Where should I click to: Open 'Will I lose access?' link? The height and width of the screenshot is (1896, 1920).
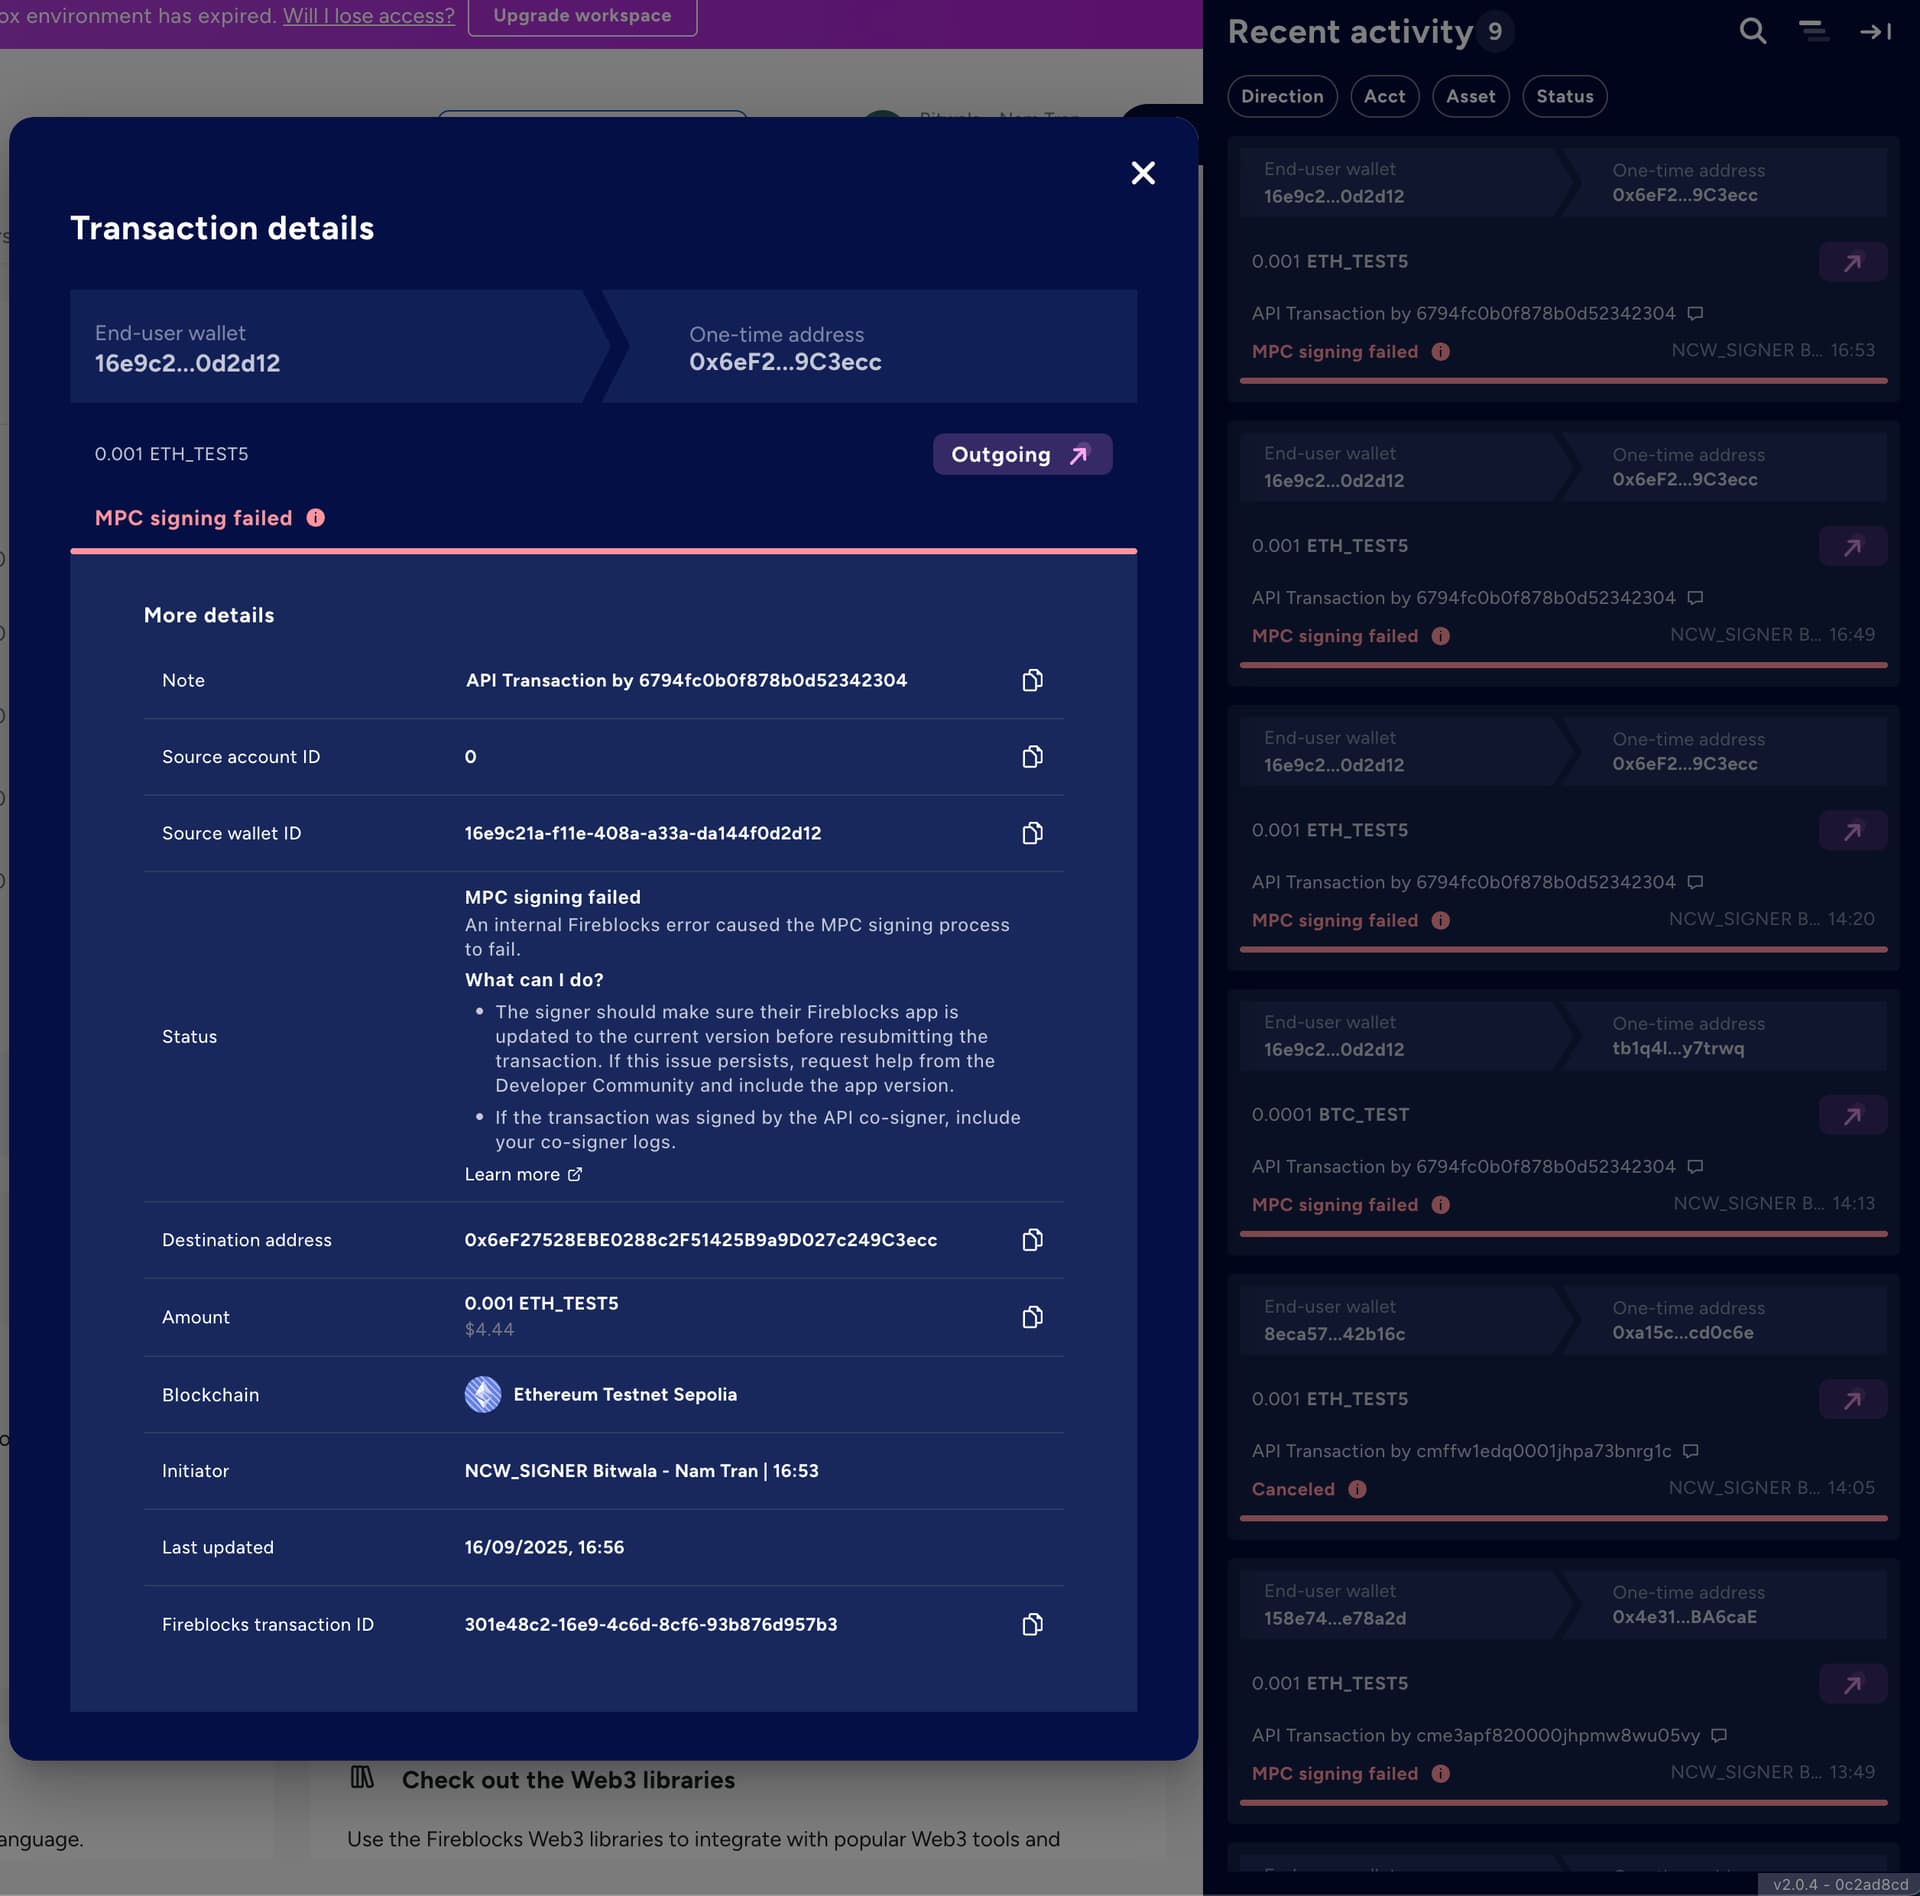click(x=368, y=16)
